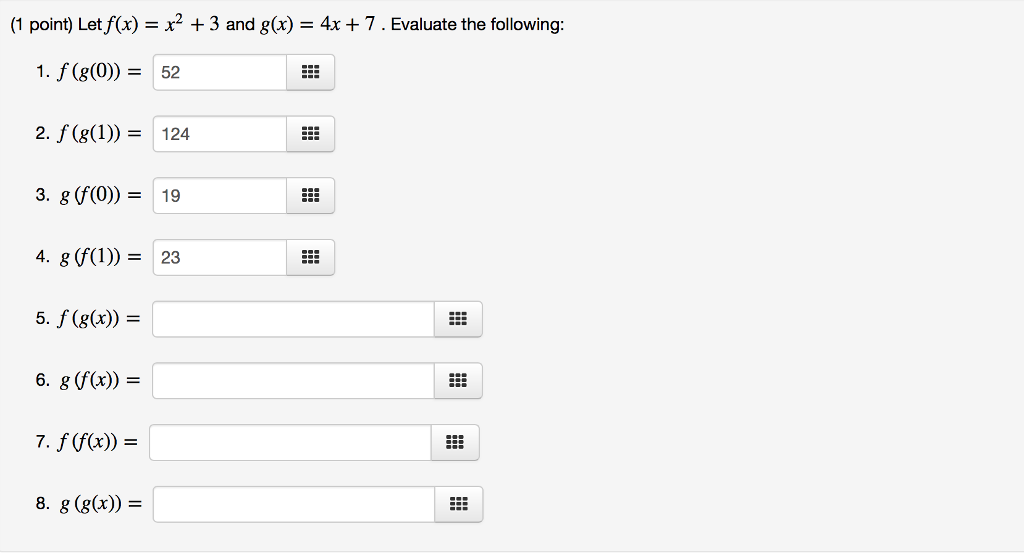Image resolution: width=1024 pixels, height=553 pixels.
Task: Open equation editor grid for g(f(1))
Action: click(310, 258)
